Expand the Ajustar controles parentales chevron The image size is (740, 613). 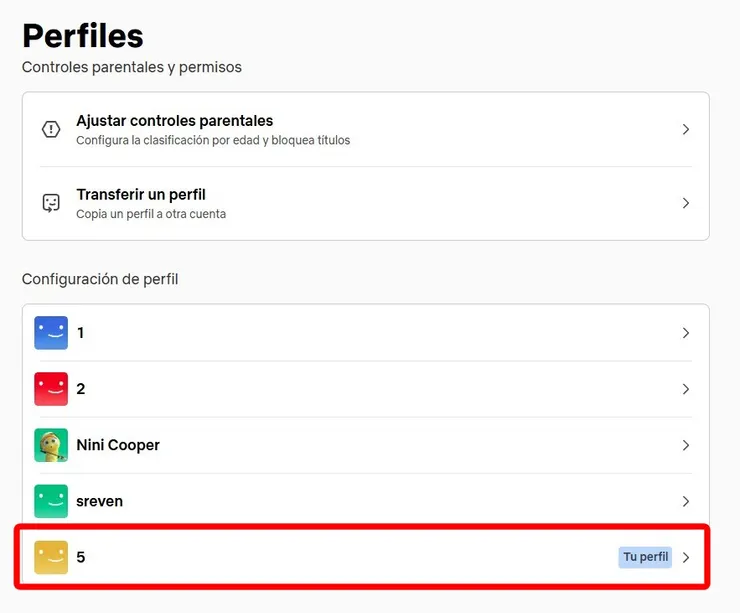(x=686, y=129)
